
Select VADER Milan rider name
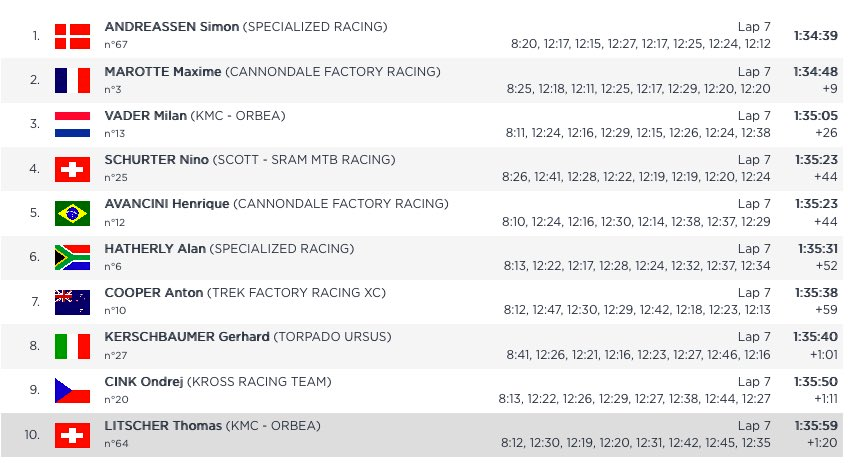[x=145, y=116]
